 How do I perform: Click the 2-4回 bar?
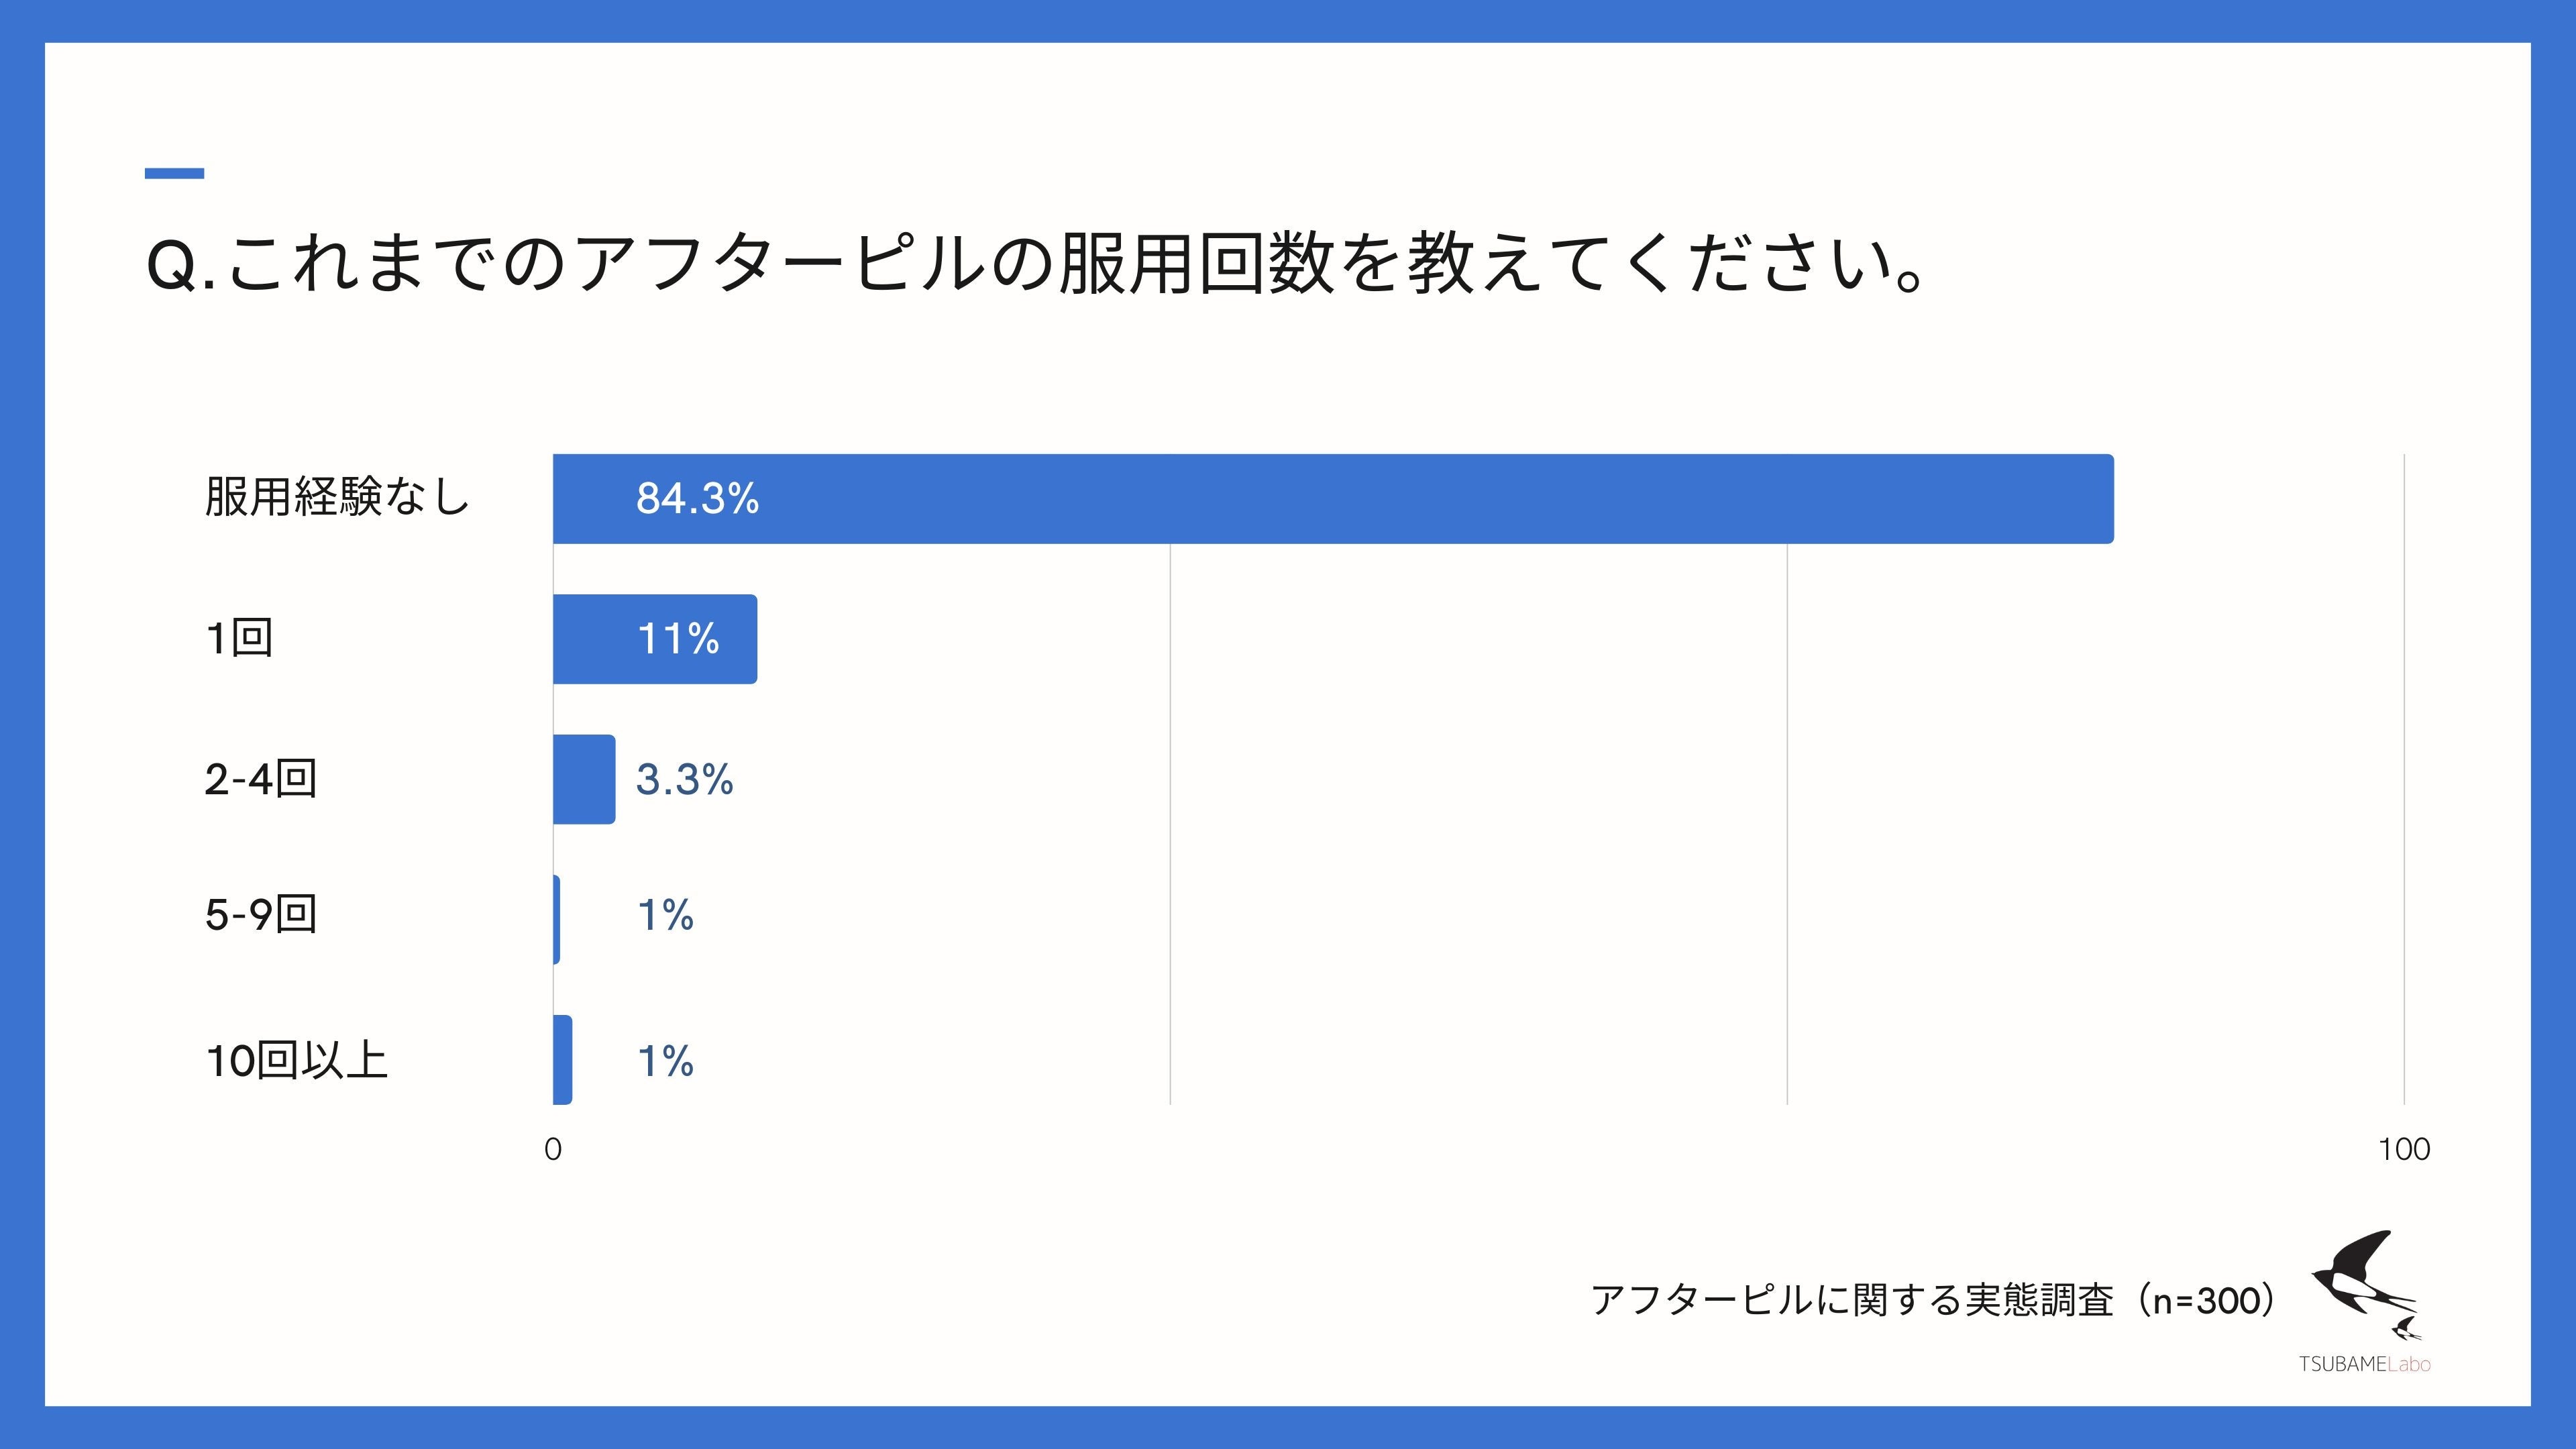584,780
